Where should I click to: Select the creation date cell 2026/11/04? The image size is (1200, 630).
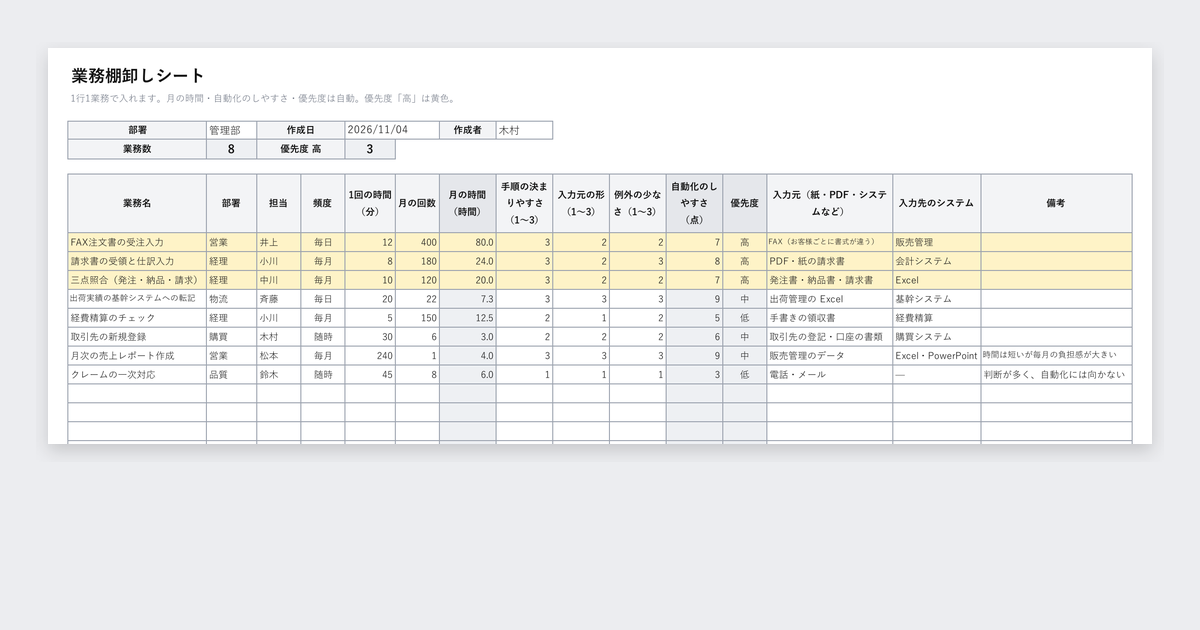tap(392, 130)
